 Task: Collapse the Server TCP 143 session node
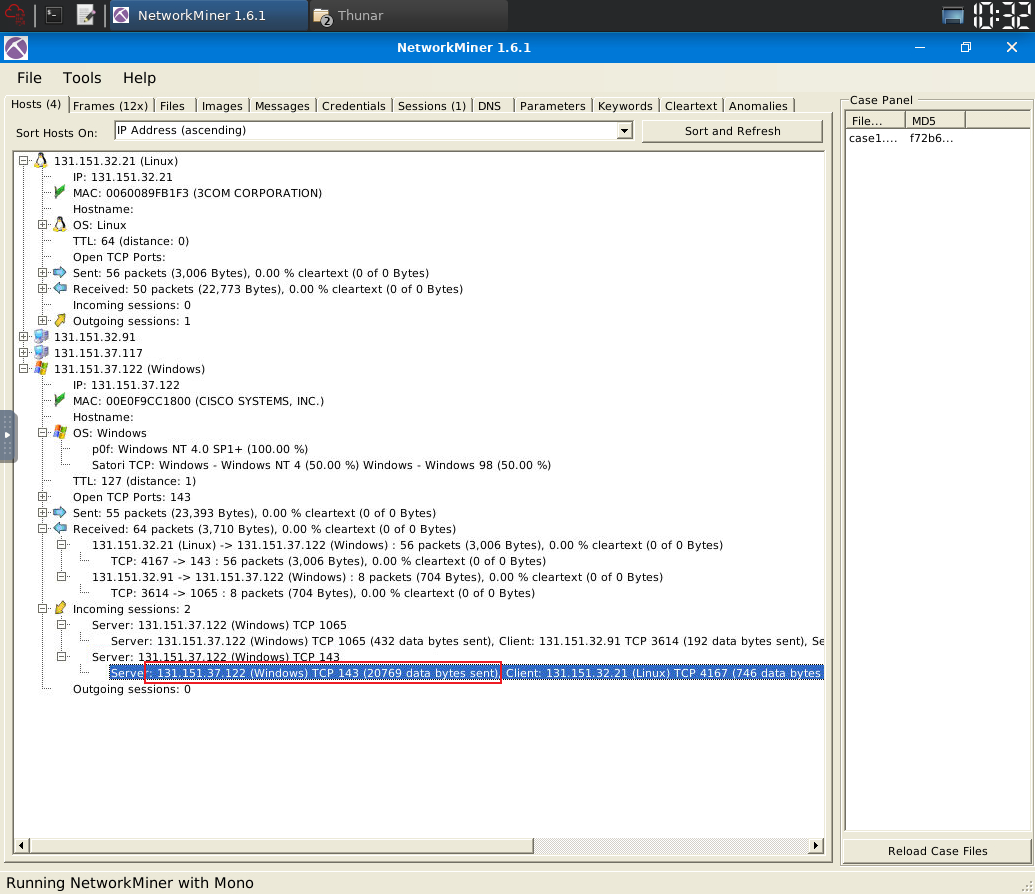pyautogui.click(x=62, y=656)
